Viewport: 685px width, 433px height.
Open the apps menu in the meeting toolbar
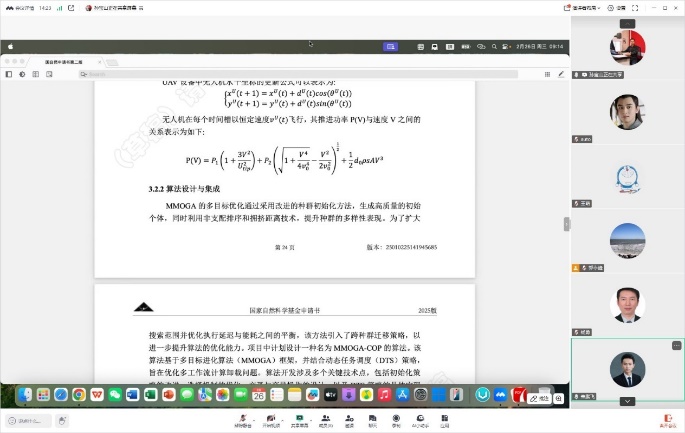444,418
